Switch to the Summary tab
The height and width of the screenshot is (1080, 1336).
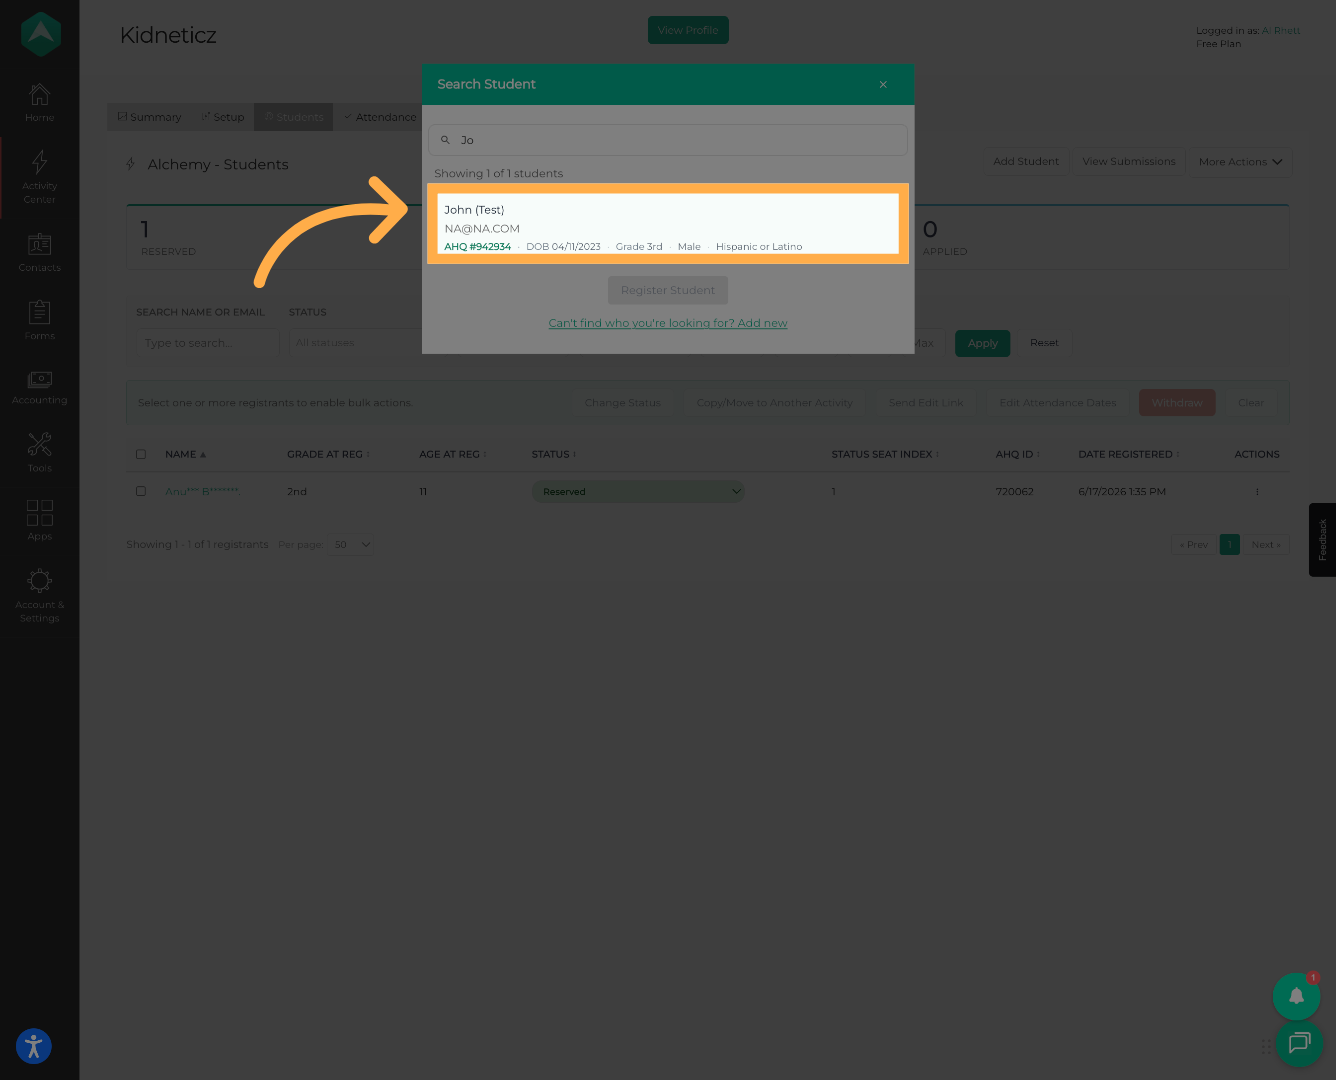coord(150,117)
